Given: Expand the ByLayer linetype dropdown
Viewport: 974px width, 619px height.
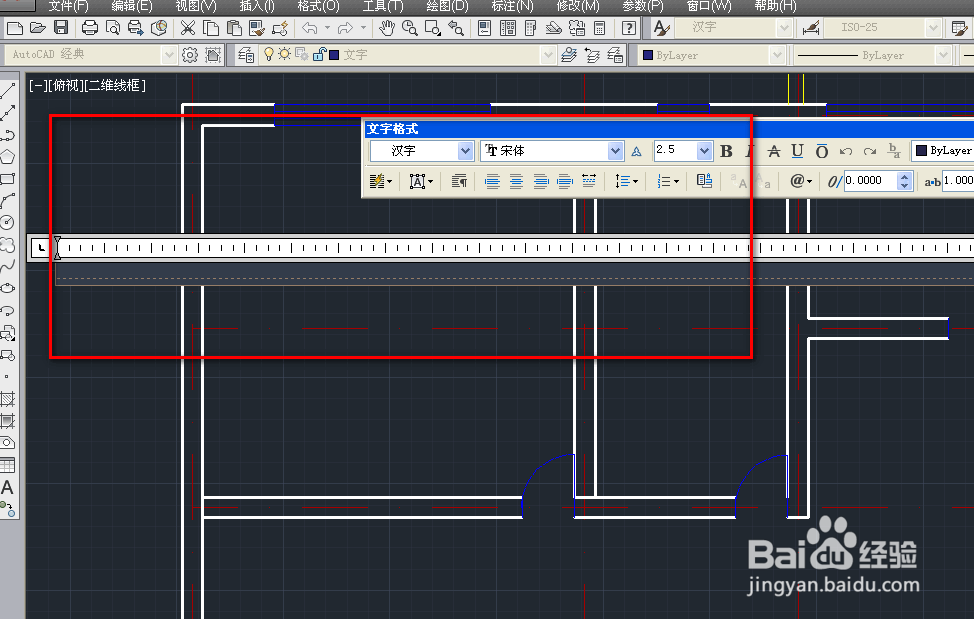Looking at the screenshot, I should coord(944,55).
